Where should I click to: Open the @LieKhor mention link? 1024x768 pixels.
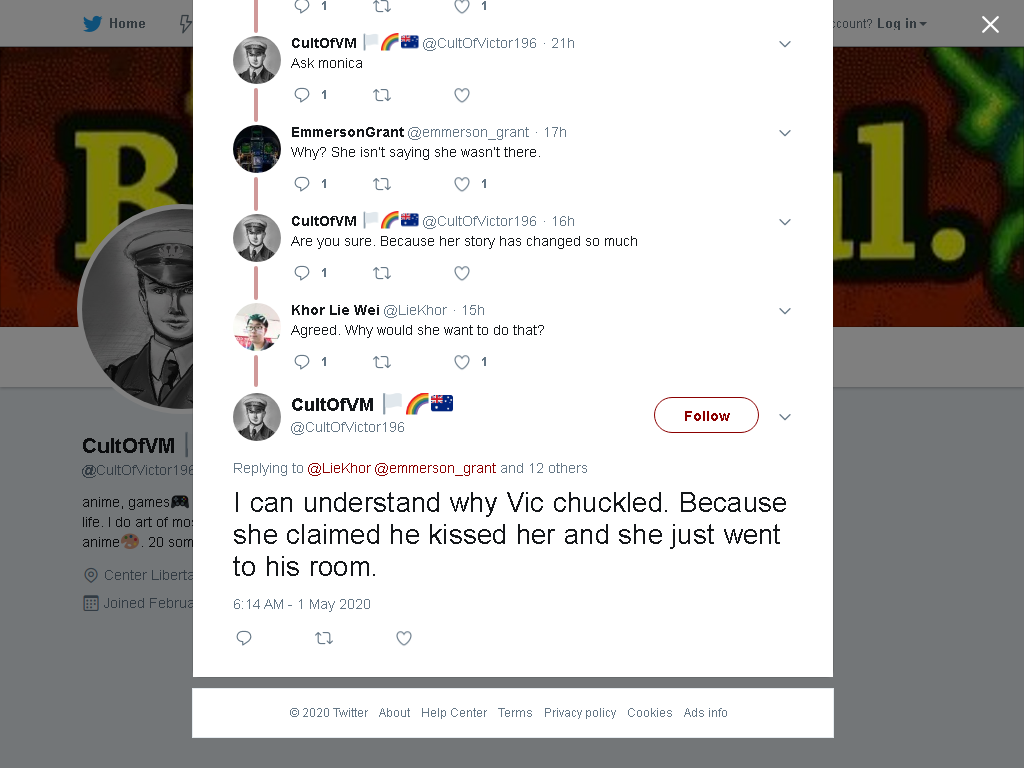click(x=339, y=468)
